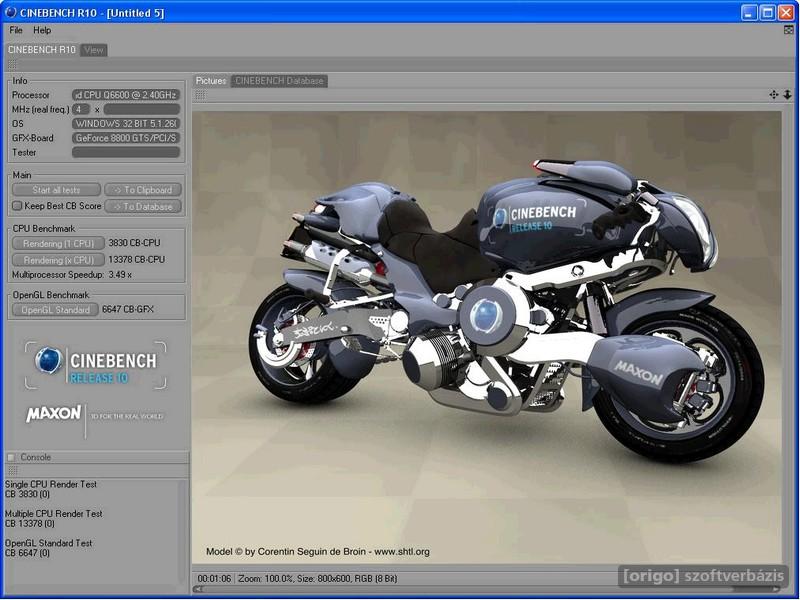Run the Rendering (x CPU) benchmark
This screenshot has width=800, height=600.
[58, 260]
